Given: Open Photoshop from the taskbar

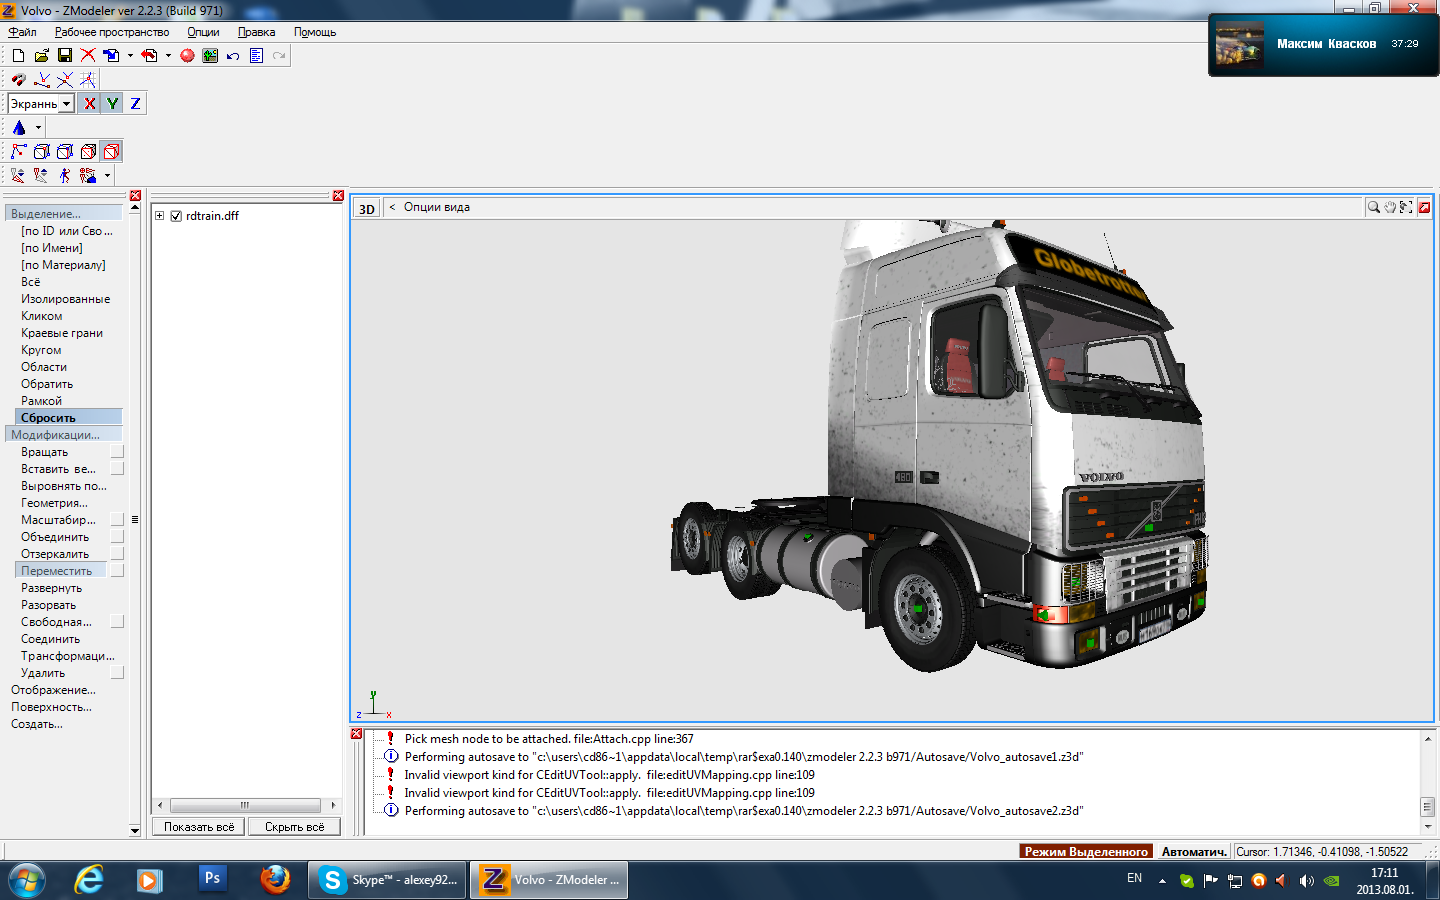Looking at the screenshot, I should (212, 879).
